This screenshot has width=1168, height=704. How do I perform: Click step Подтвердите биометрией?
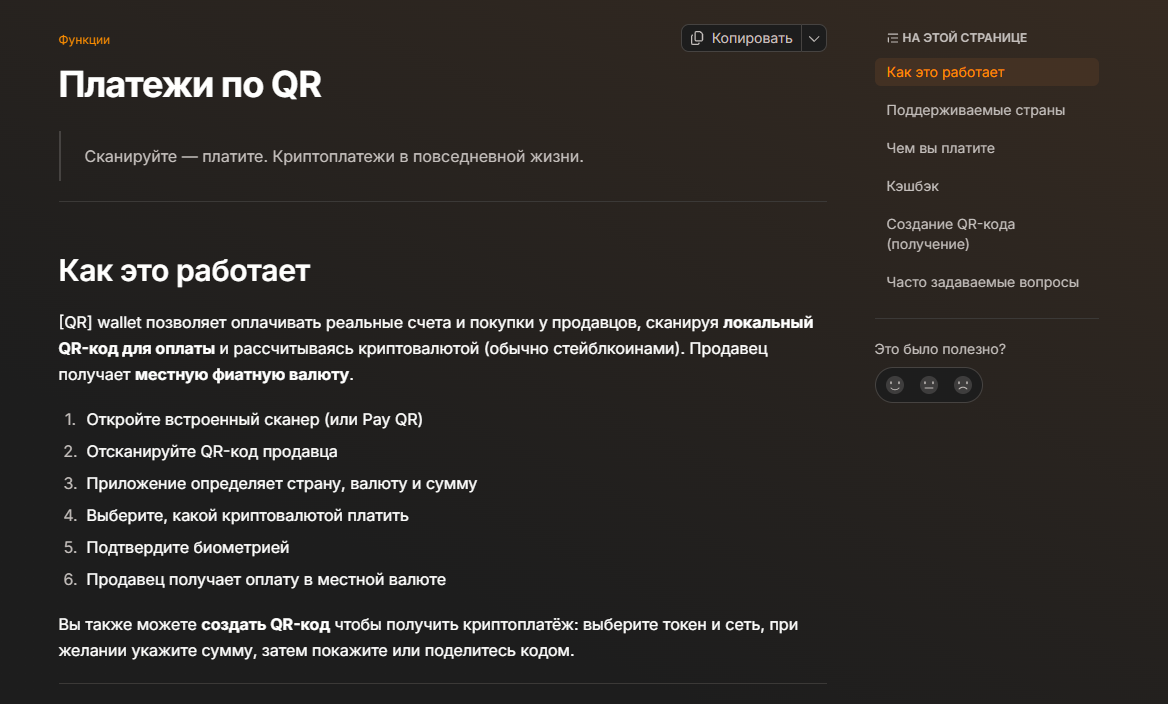pos(188,548)
